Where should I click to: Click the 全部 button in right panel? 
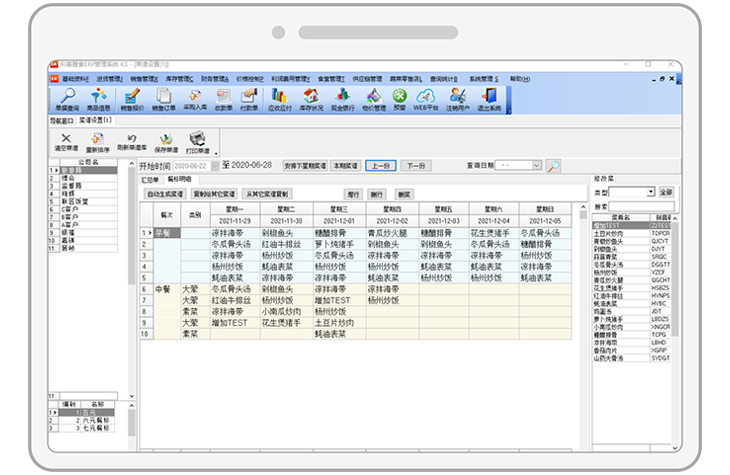[x=666, y=191]
